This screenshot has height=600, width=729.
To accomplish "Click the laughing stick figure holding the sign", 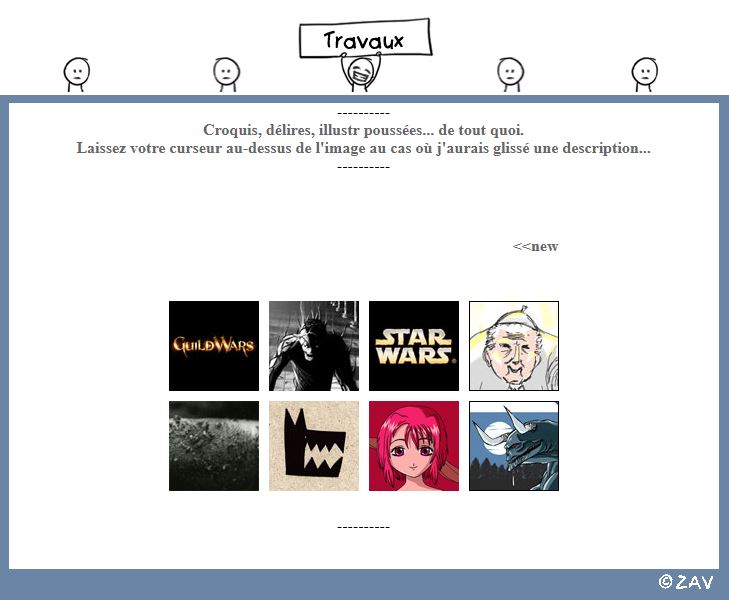I will [360, 73].
